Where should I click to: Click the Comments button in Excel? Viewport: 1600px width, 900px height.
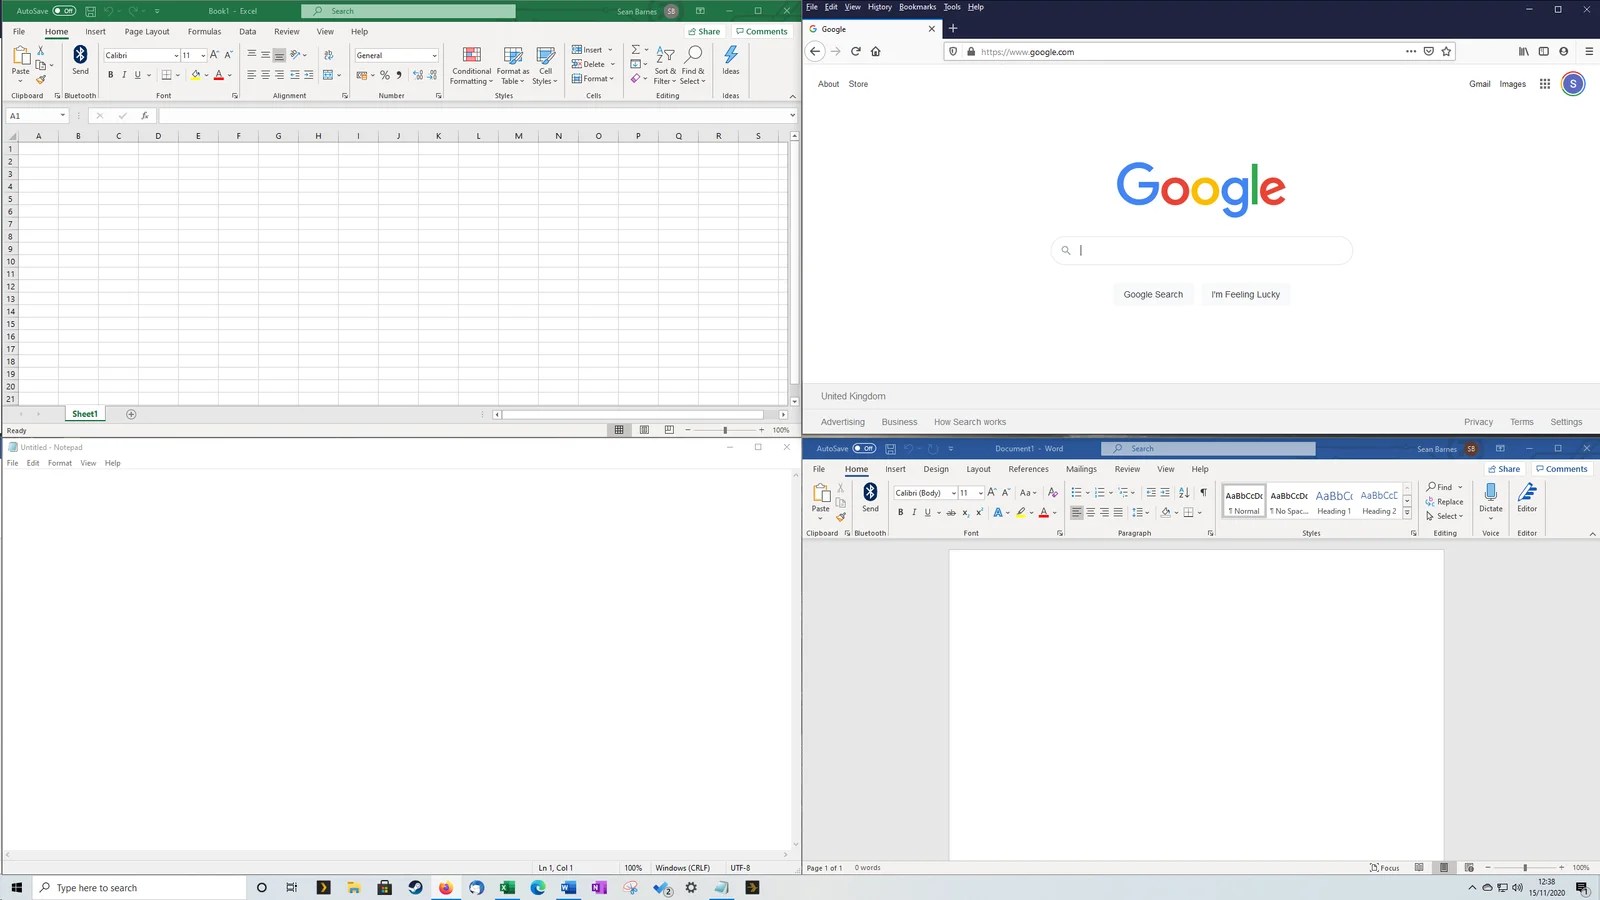[762, 32]
